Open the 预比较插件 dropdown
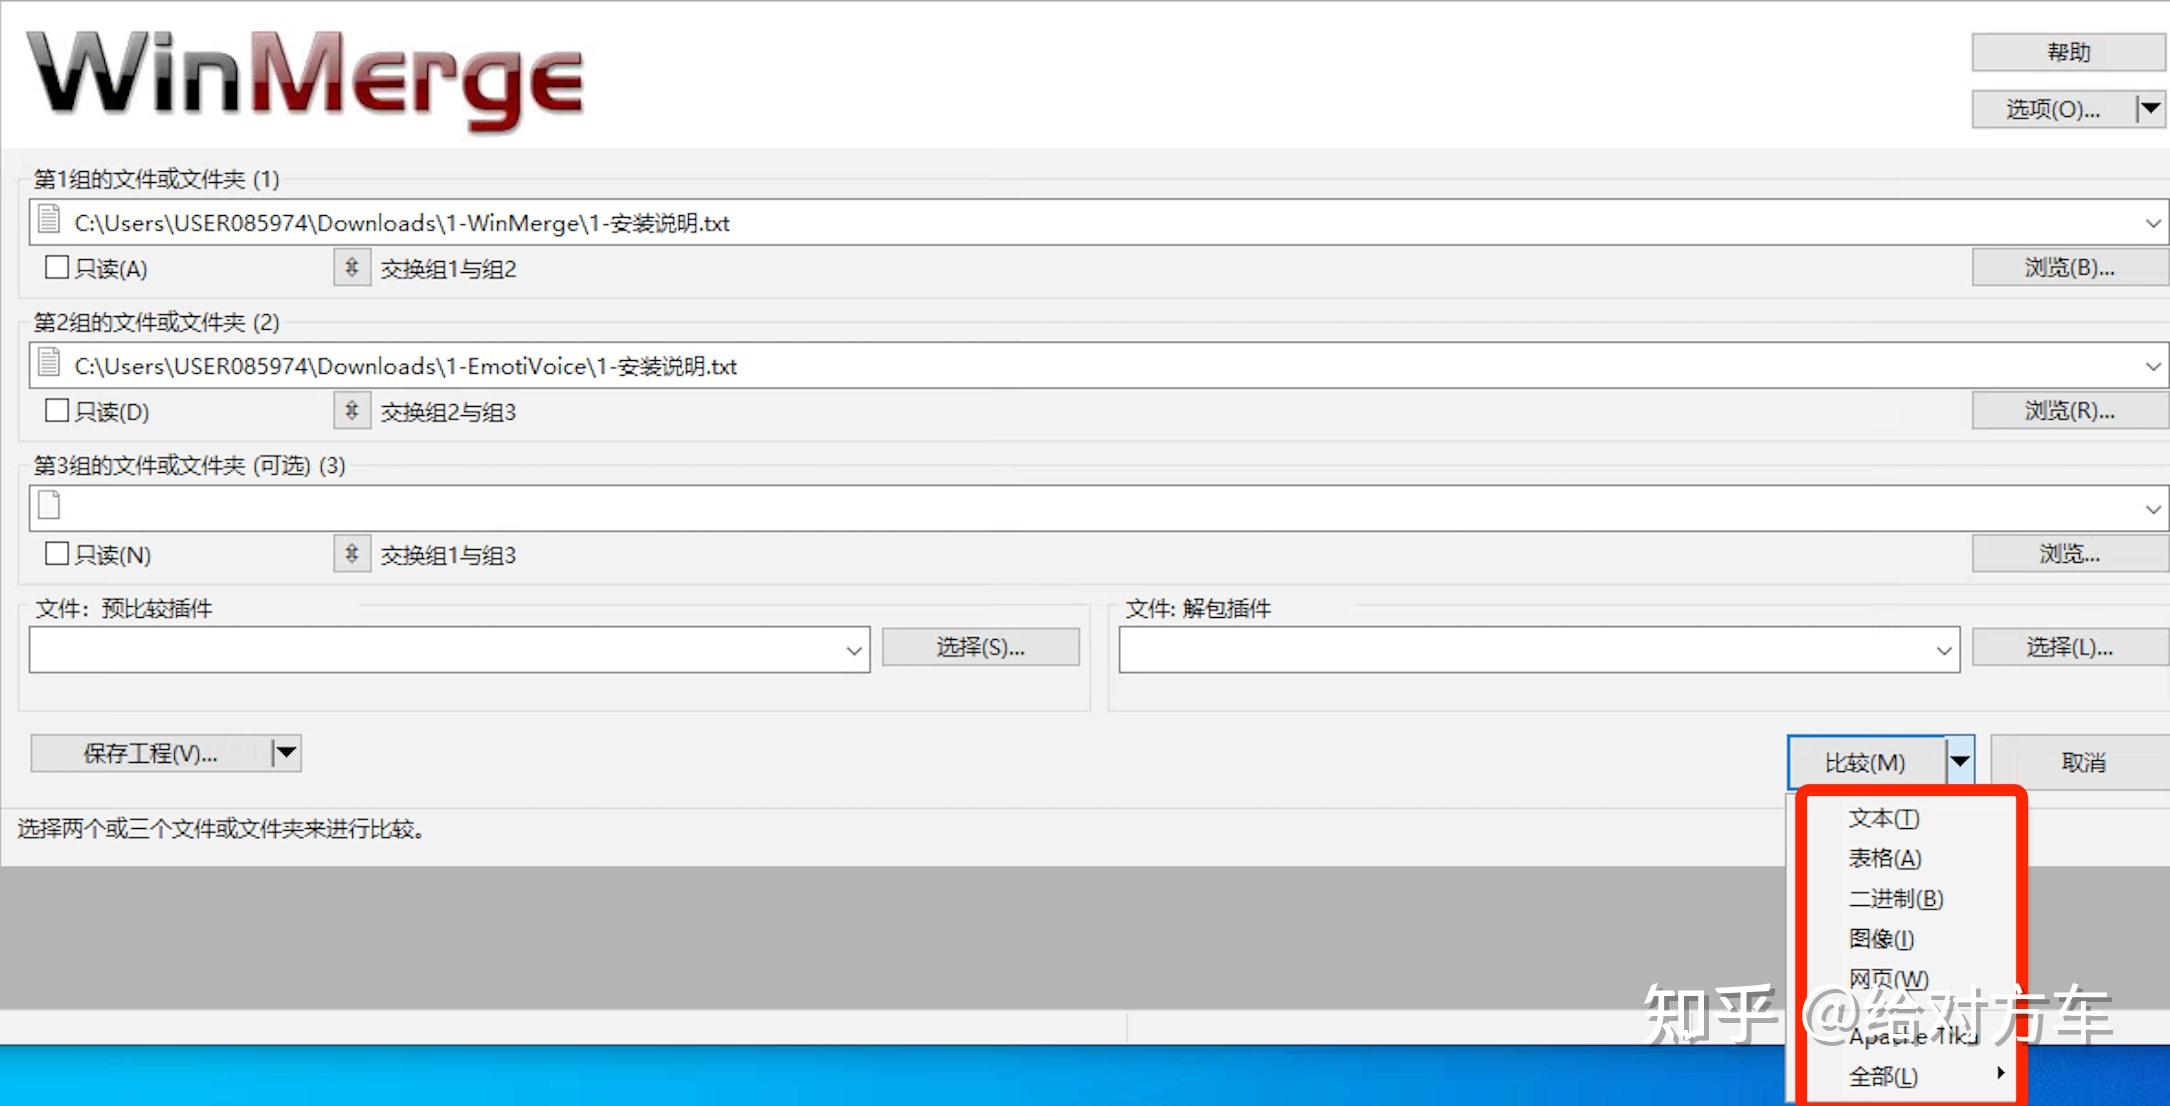 pyautogui.click(x=852, y=649)
